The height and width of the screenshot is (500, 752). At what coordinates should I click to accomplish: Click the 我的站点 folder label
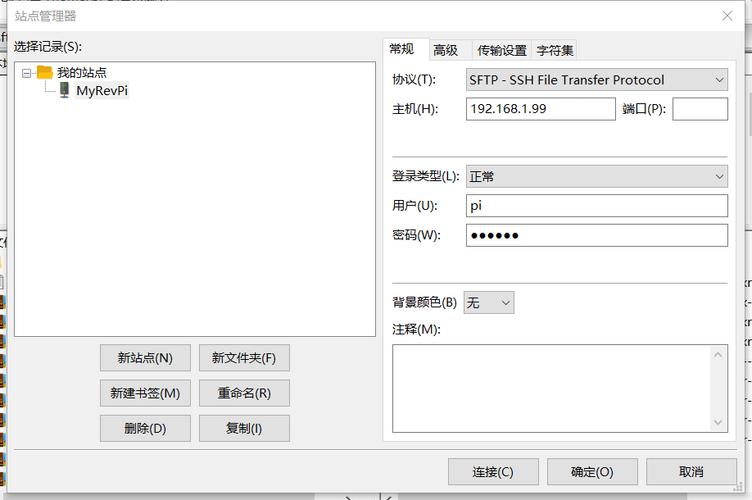coord(82,72)
